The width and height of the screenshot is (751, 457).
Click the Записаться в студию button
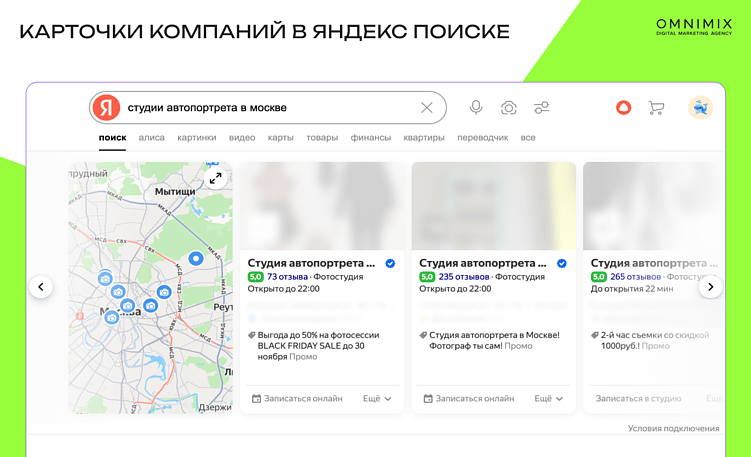(638, 399)
